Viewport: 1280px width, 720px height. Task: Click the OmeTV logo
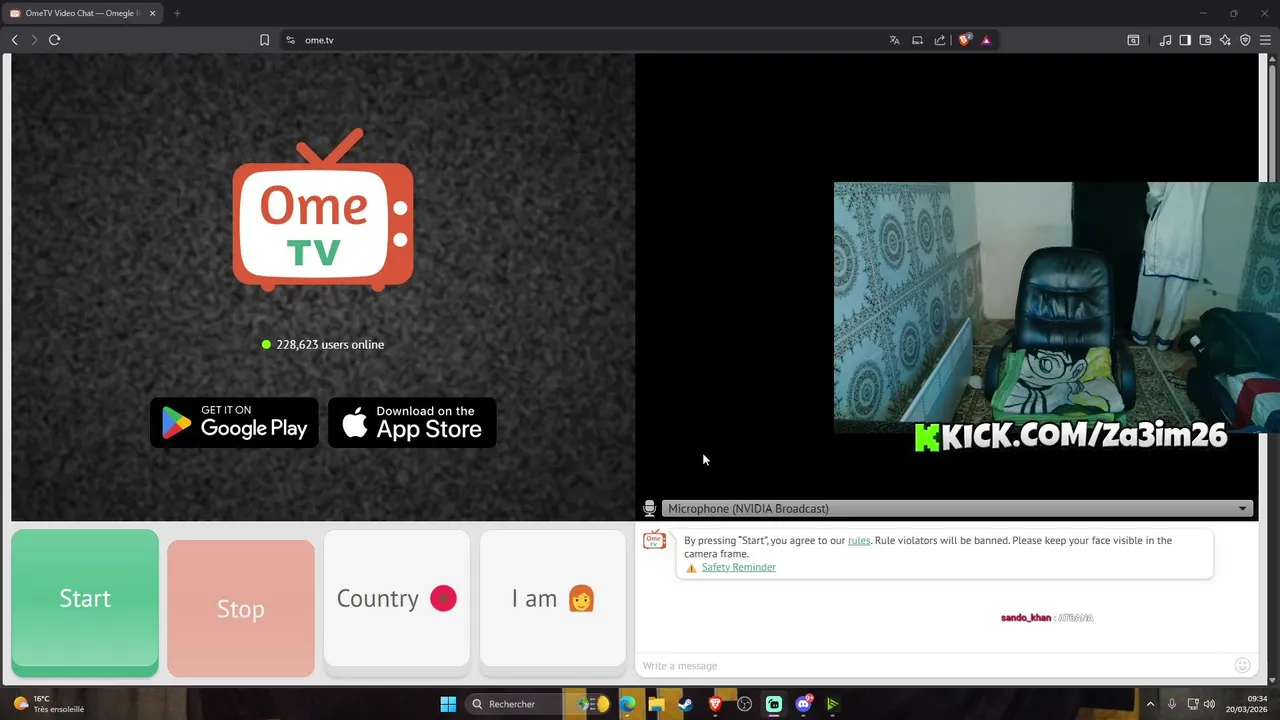(323, 210)
